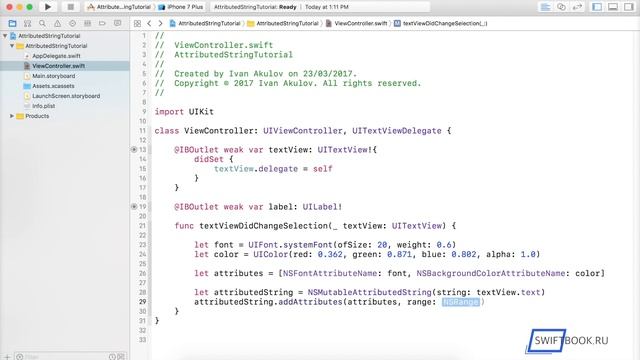Expand the Products folder
Image resolution: width=640 pixels, height=360 pixels.
[12, 116]
